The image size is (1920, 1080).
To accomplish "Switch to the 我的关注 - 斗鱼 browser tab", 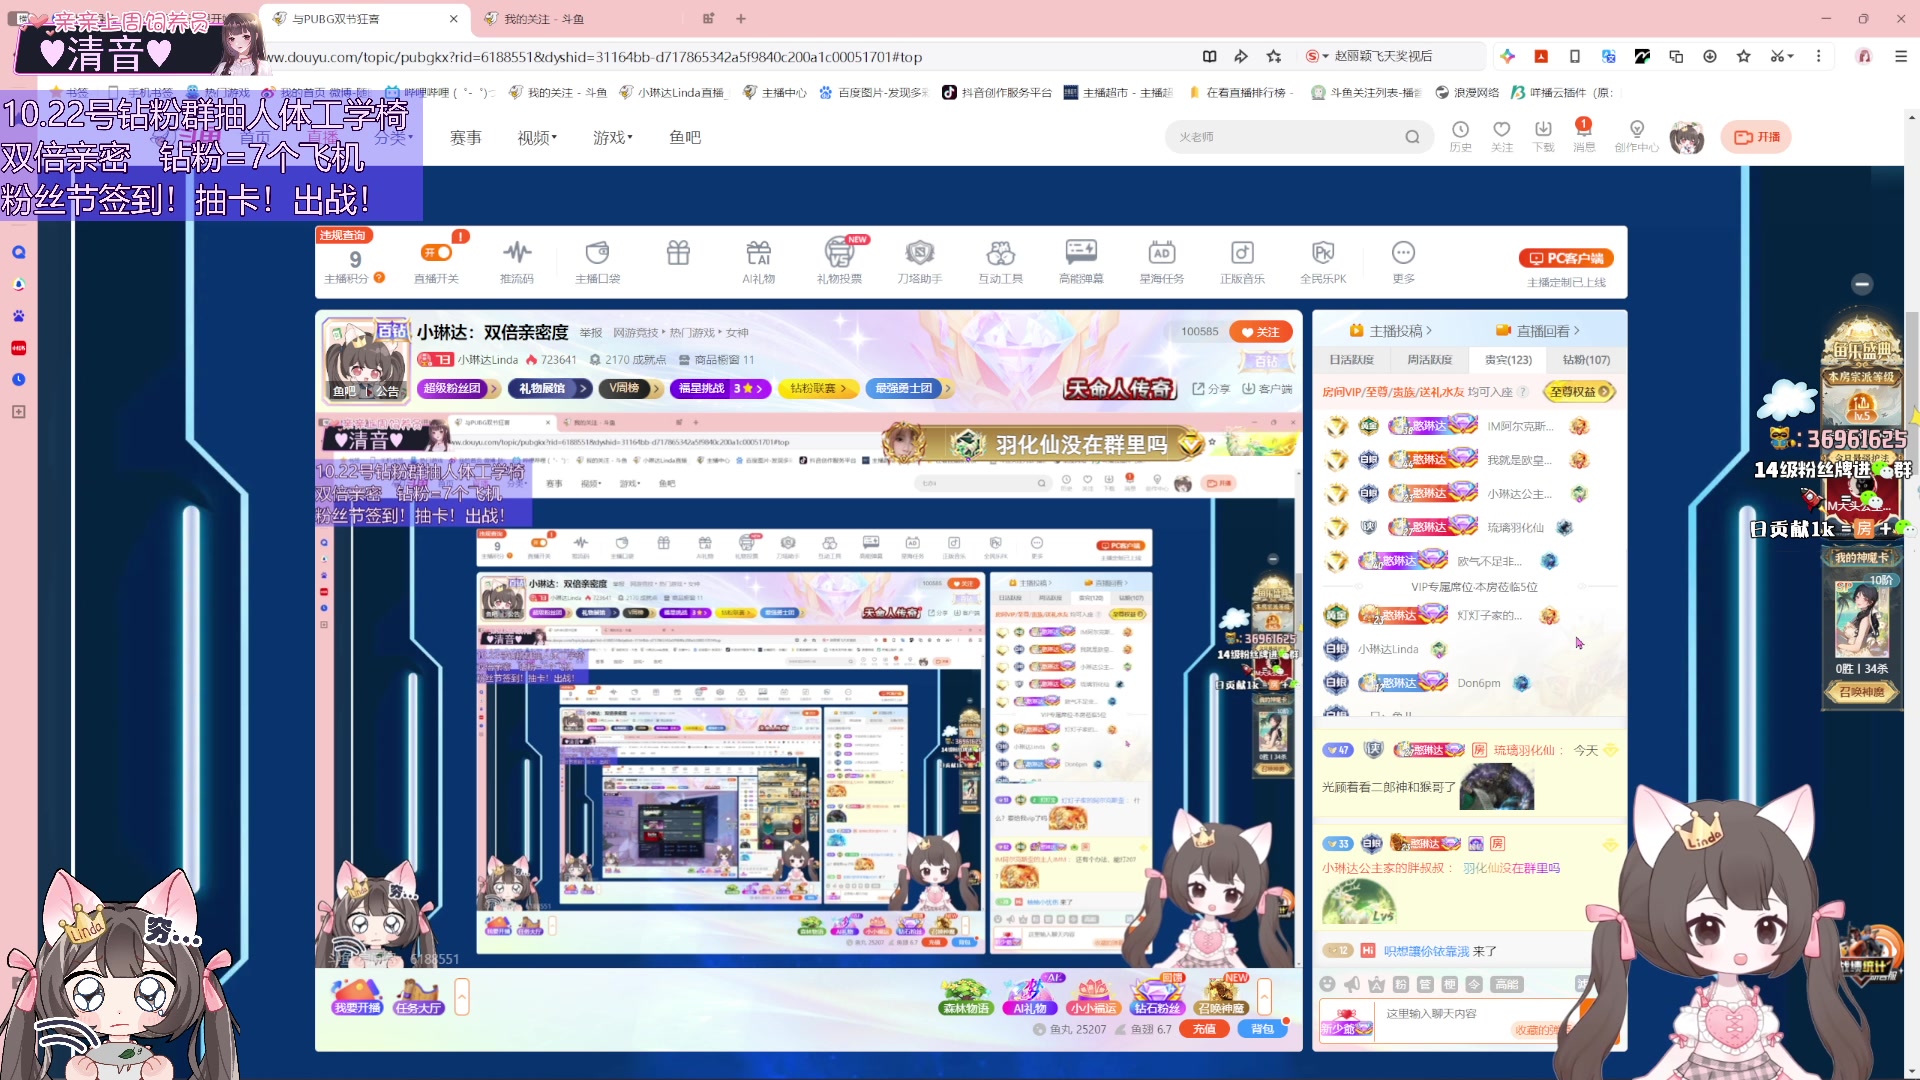I will [x=544, y=19].
